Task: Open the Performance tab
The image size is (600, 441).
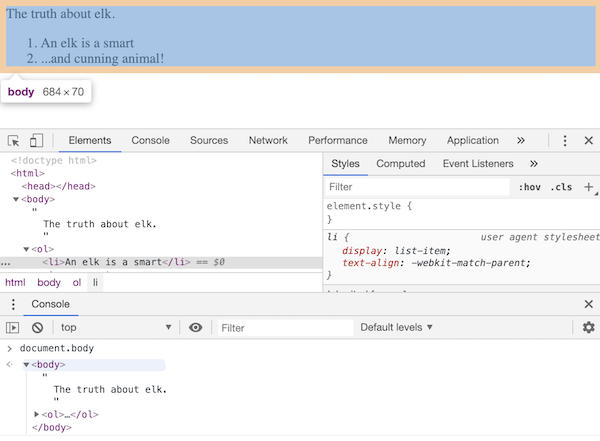Action: [x=338, y=140]
